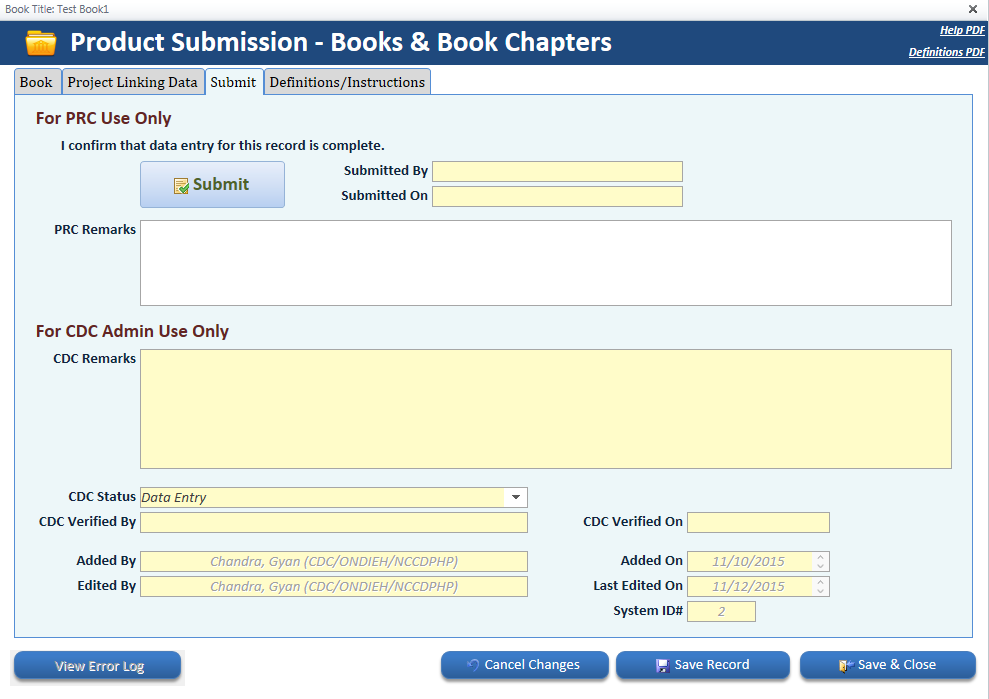Click the checkmark icon on Submit button
The image size is (989, 699).
[181, 185]
